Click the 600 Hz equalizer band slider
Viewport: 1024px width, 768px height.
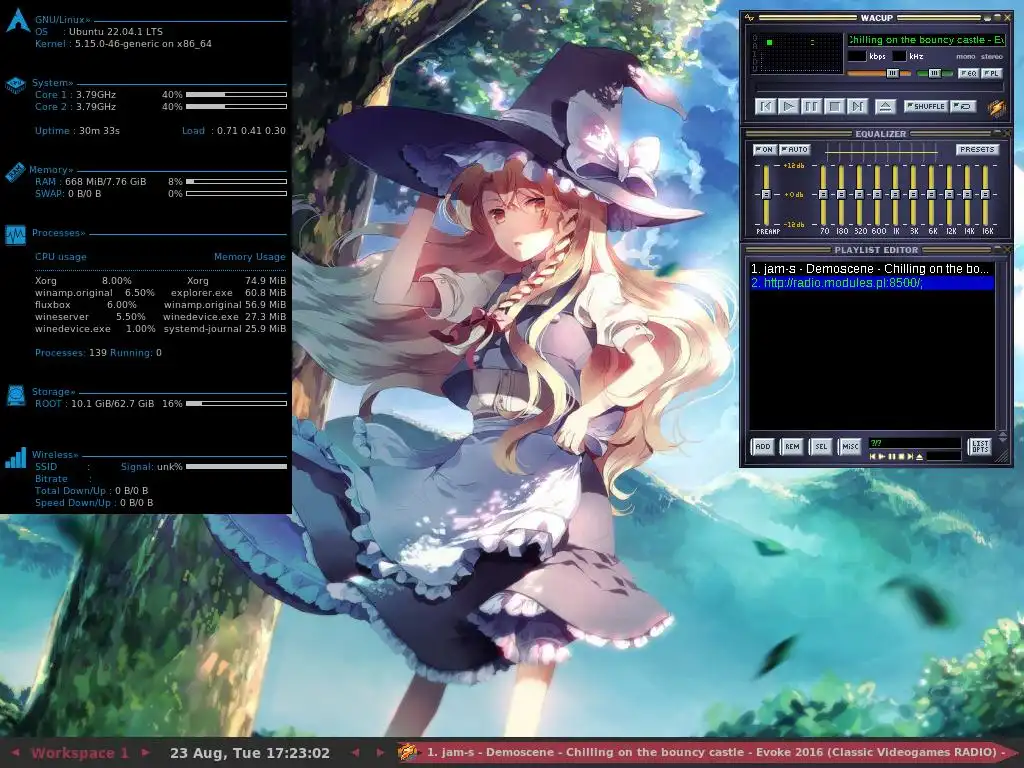click(878, 195)
